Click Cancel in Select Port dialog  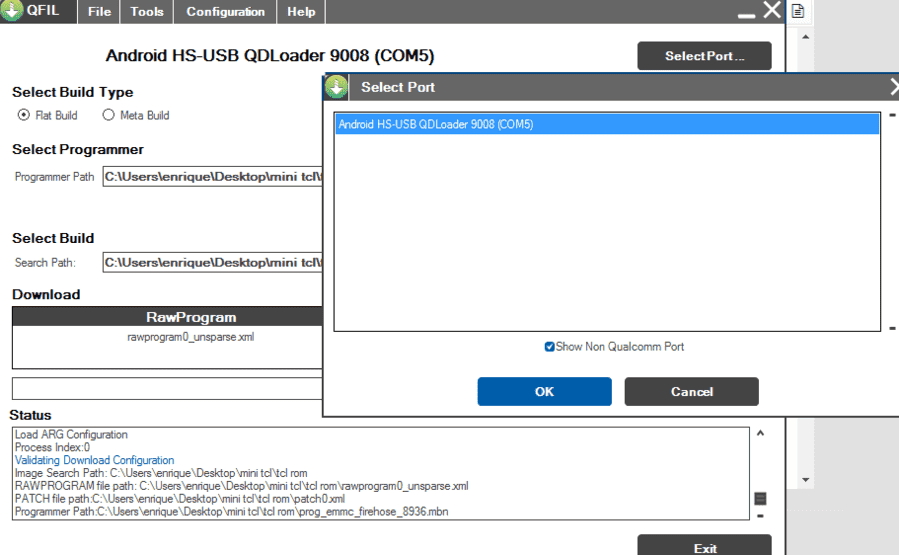[691, 392]
